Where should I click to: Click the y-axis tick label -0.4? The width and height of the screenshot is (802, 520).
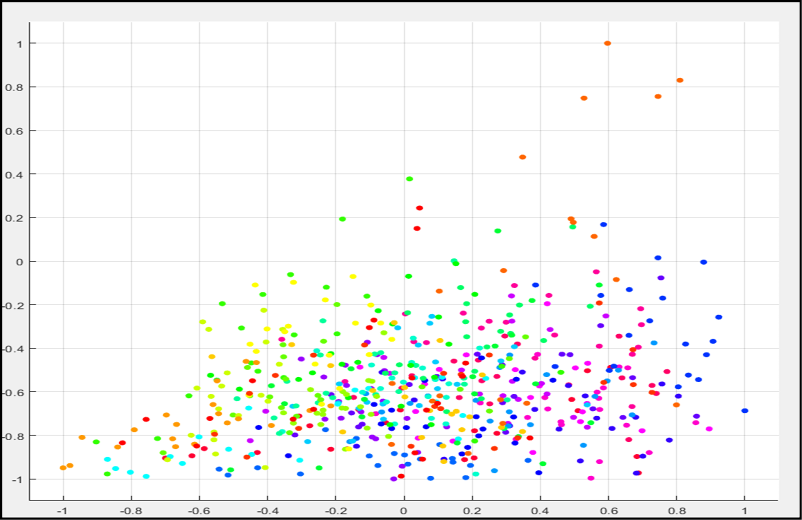14,349
